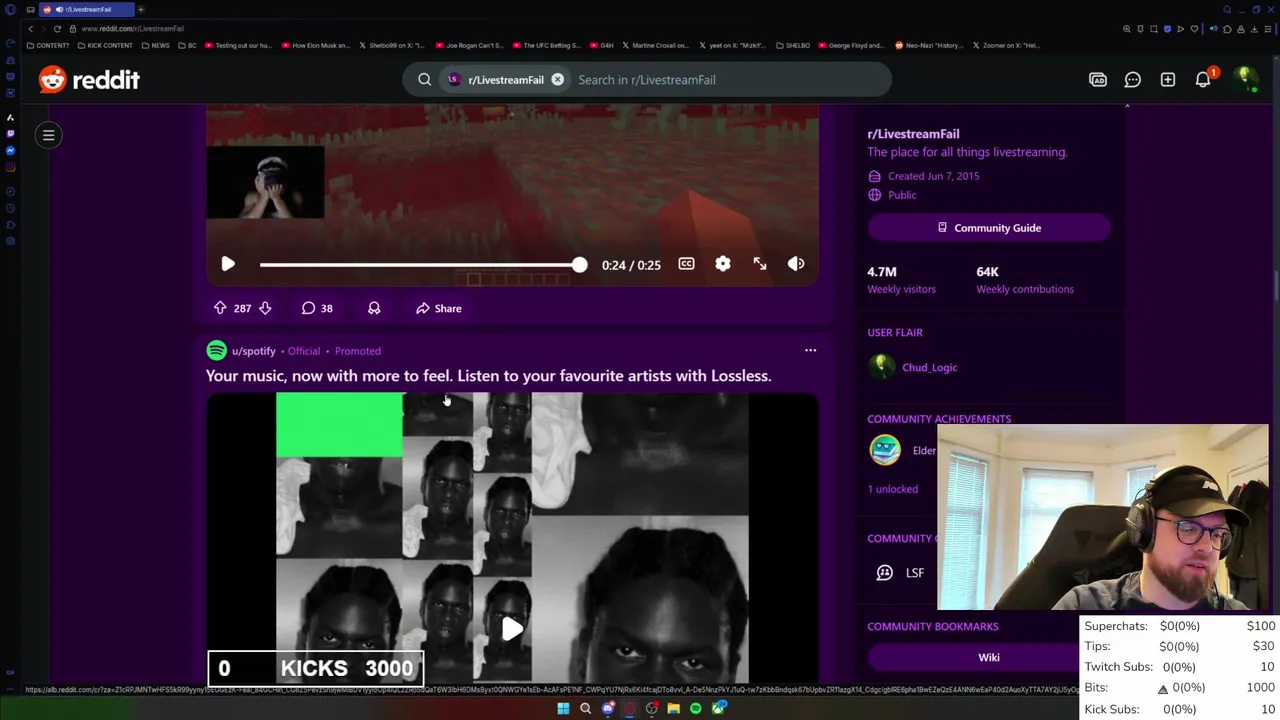
Task: Open the Reddit chat icon
Action: (x=1133, y=79)
